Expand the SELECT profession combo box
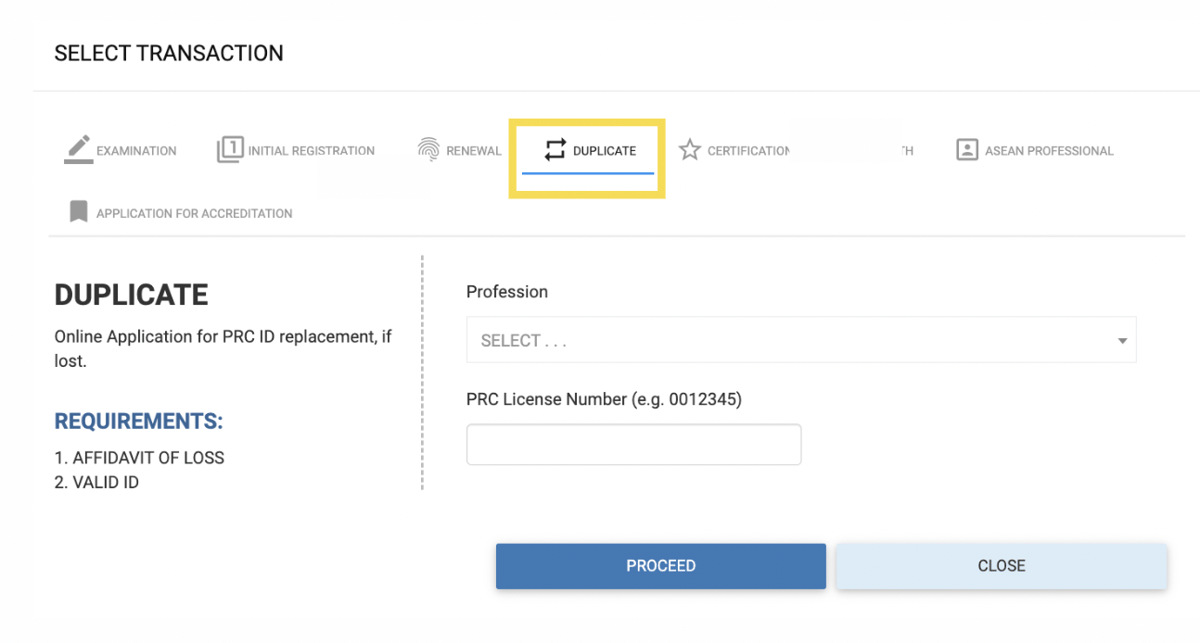This screenshot has width=1200, height=643. [x=800, y=339]
